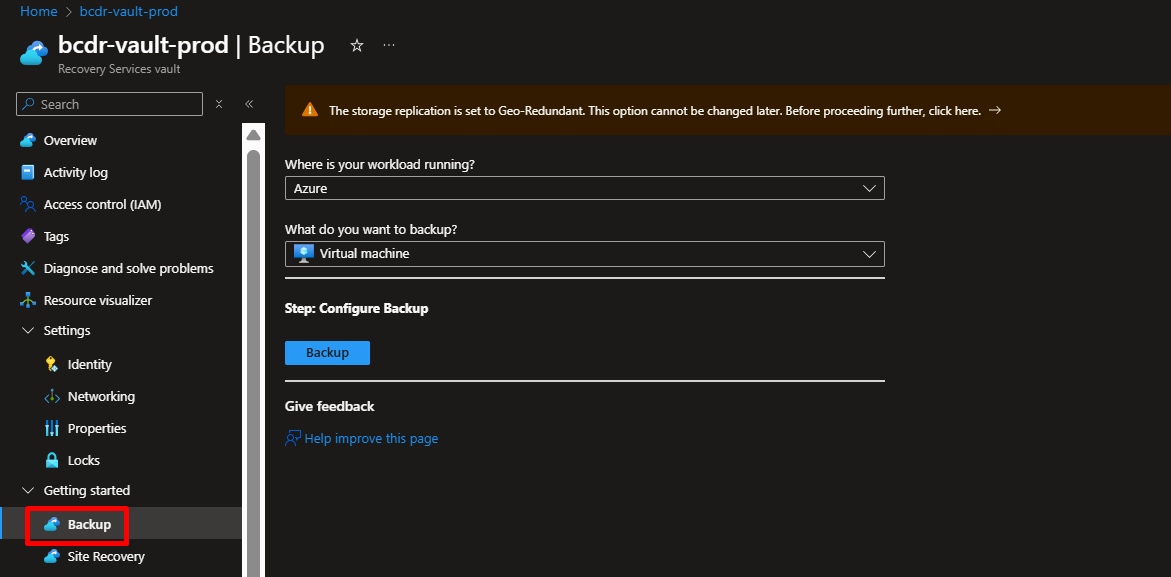Click the Diagnose and solve problems icon
The width and height of the screenshot is (1171, 577).
coord(28,269)
